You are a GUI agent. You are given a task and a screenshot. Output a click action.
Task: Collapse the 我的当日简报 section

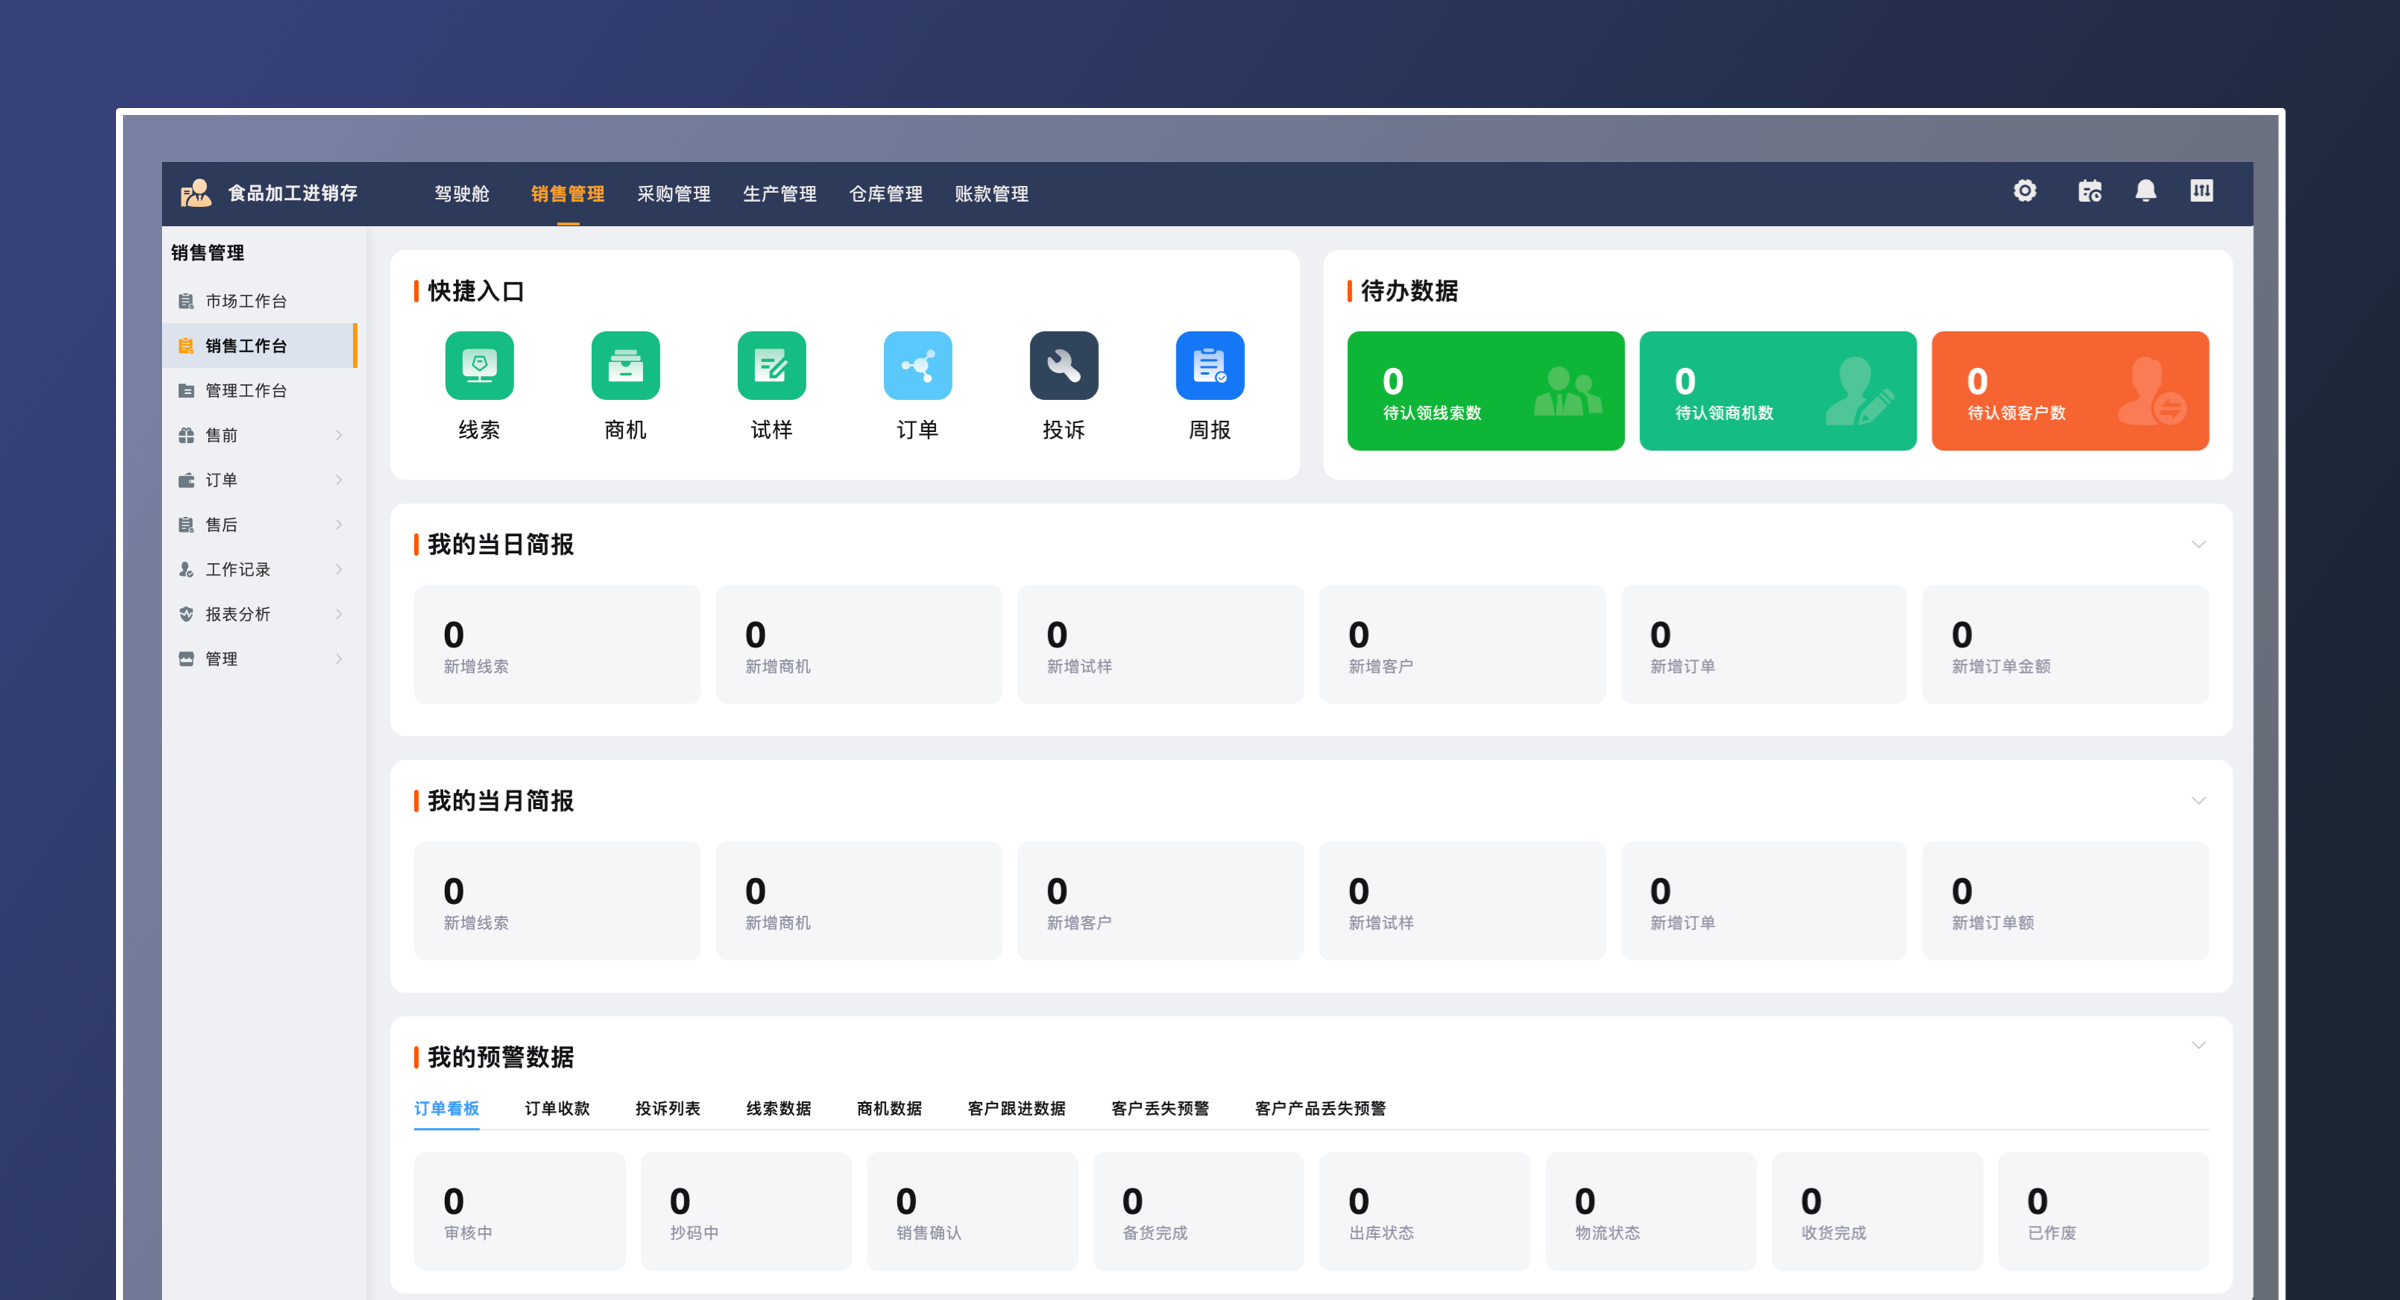click(x=2198, y=545)
